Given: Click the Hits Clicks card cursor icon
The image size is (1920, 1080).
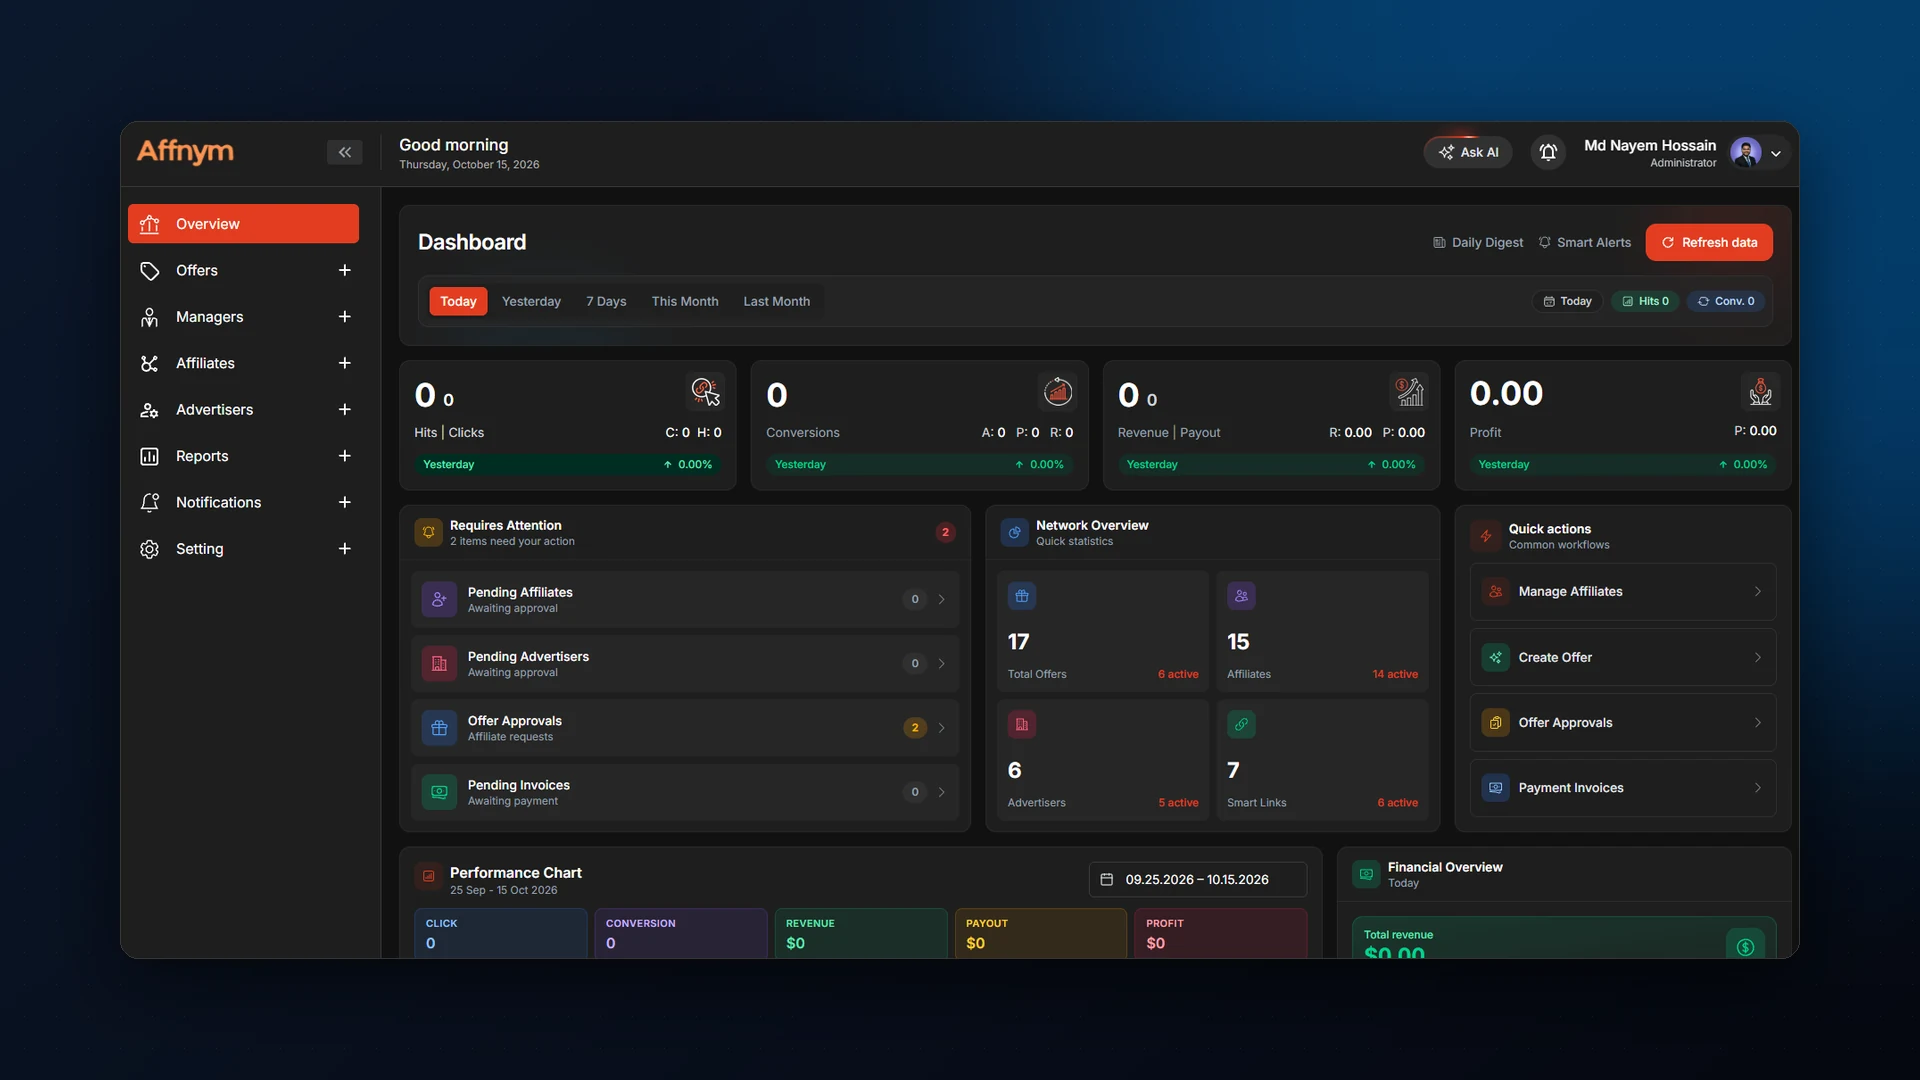Looking at the screenshot, I should coord(705,392).
